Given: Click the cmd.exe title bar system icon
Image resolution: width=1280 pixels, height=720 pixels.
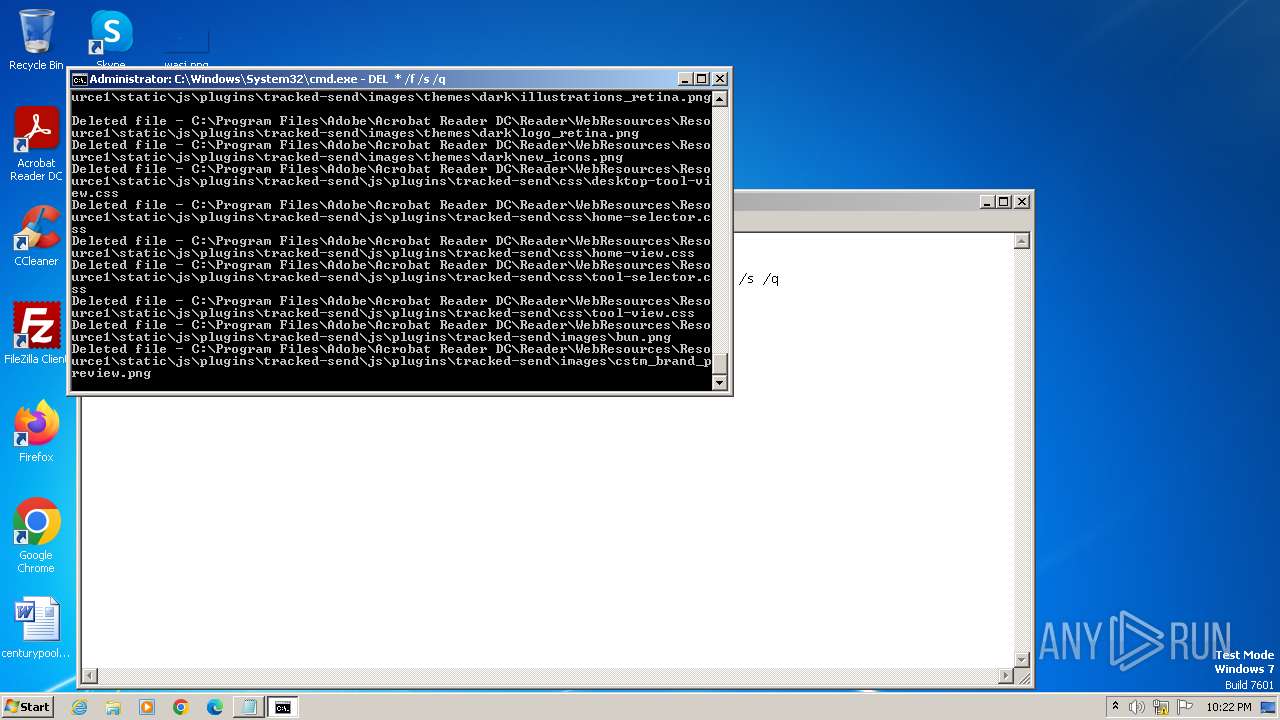Looking at the screenshot, I should (79, 79).
